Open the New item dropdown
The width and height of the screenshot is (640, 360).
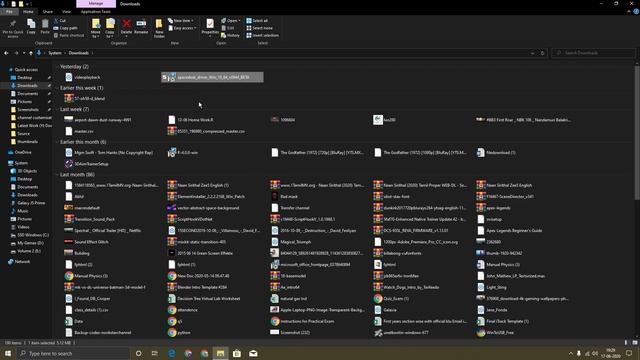click(181, 20)
